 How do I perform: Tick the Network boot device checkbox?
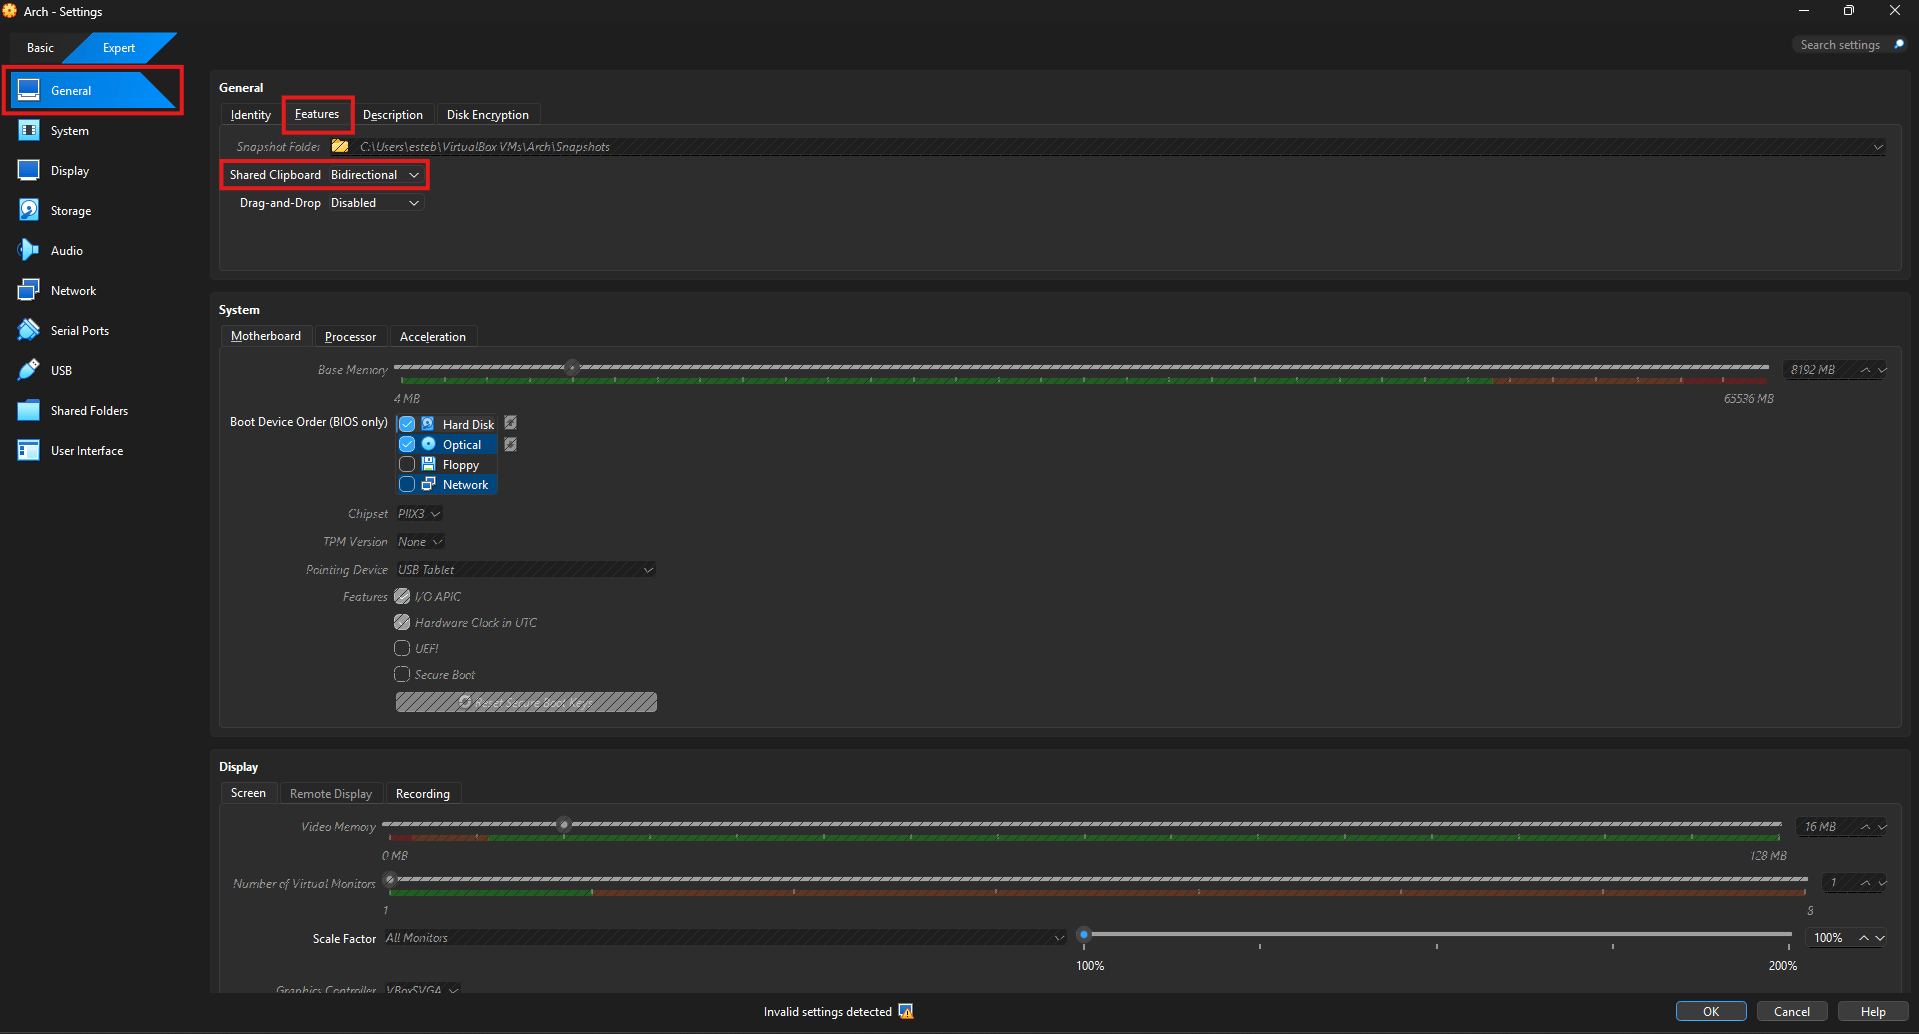pos(407,484)
